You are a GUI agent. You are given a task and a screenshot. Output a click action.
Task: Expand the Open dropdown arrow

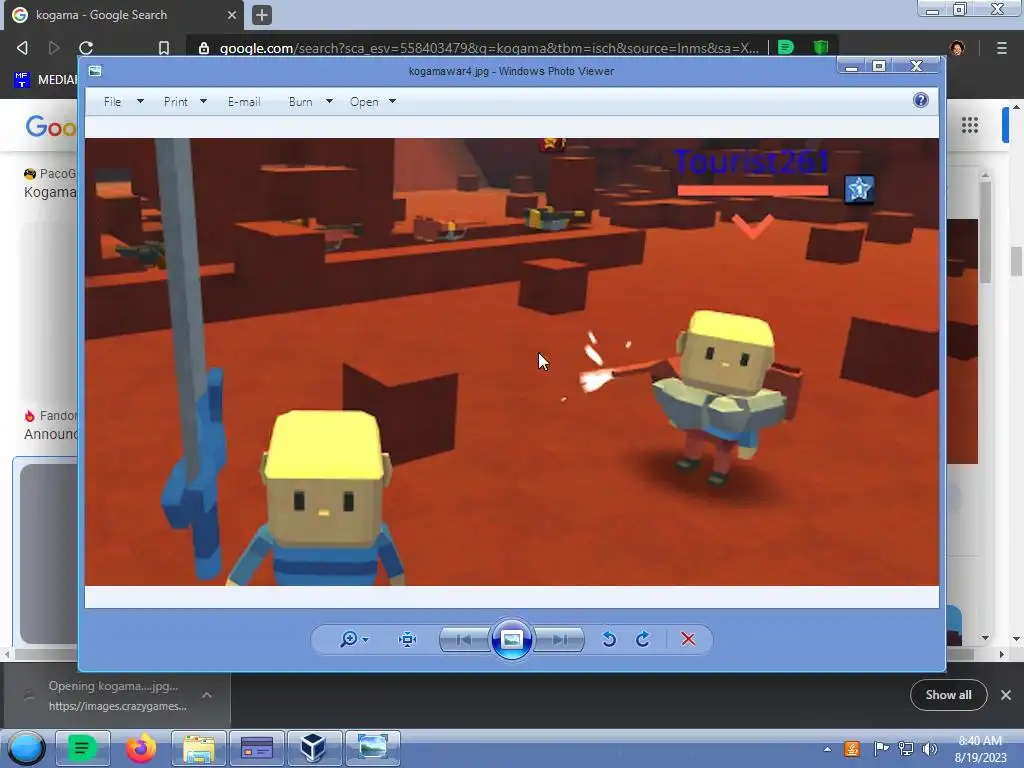[x=392, y=101]
